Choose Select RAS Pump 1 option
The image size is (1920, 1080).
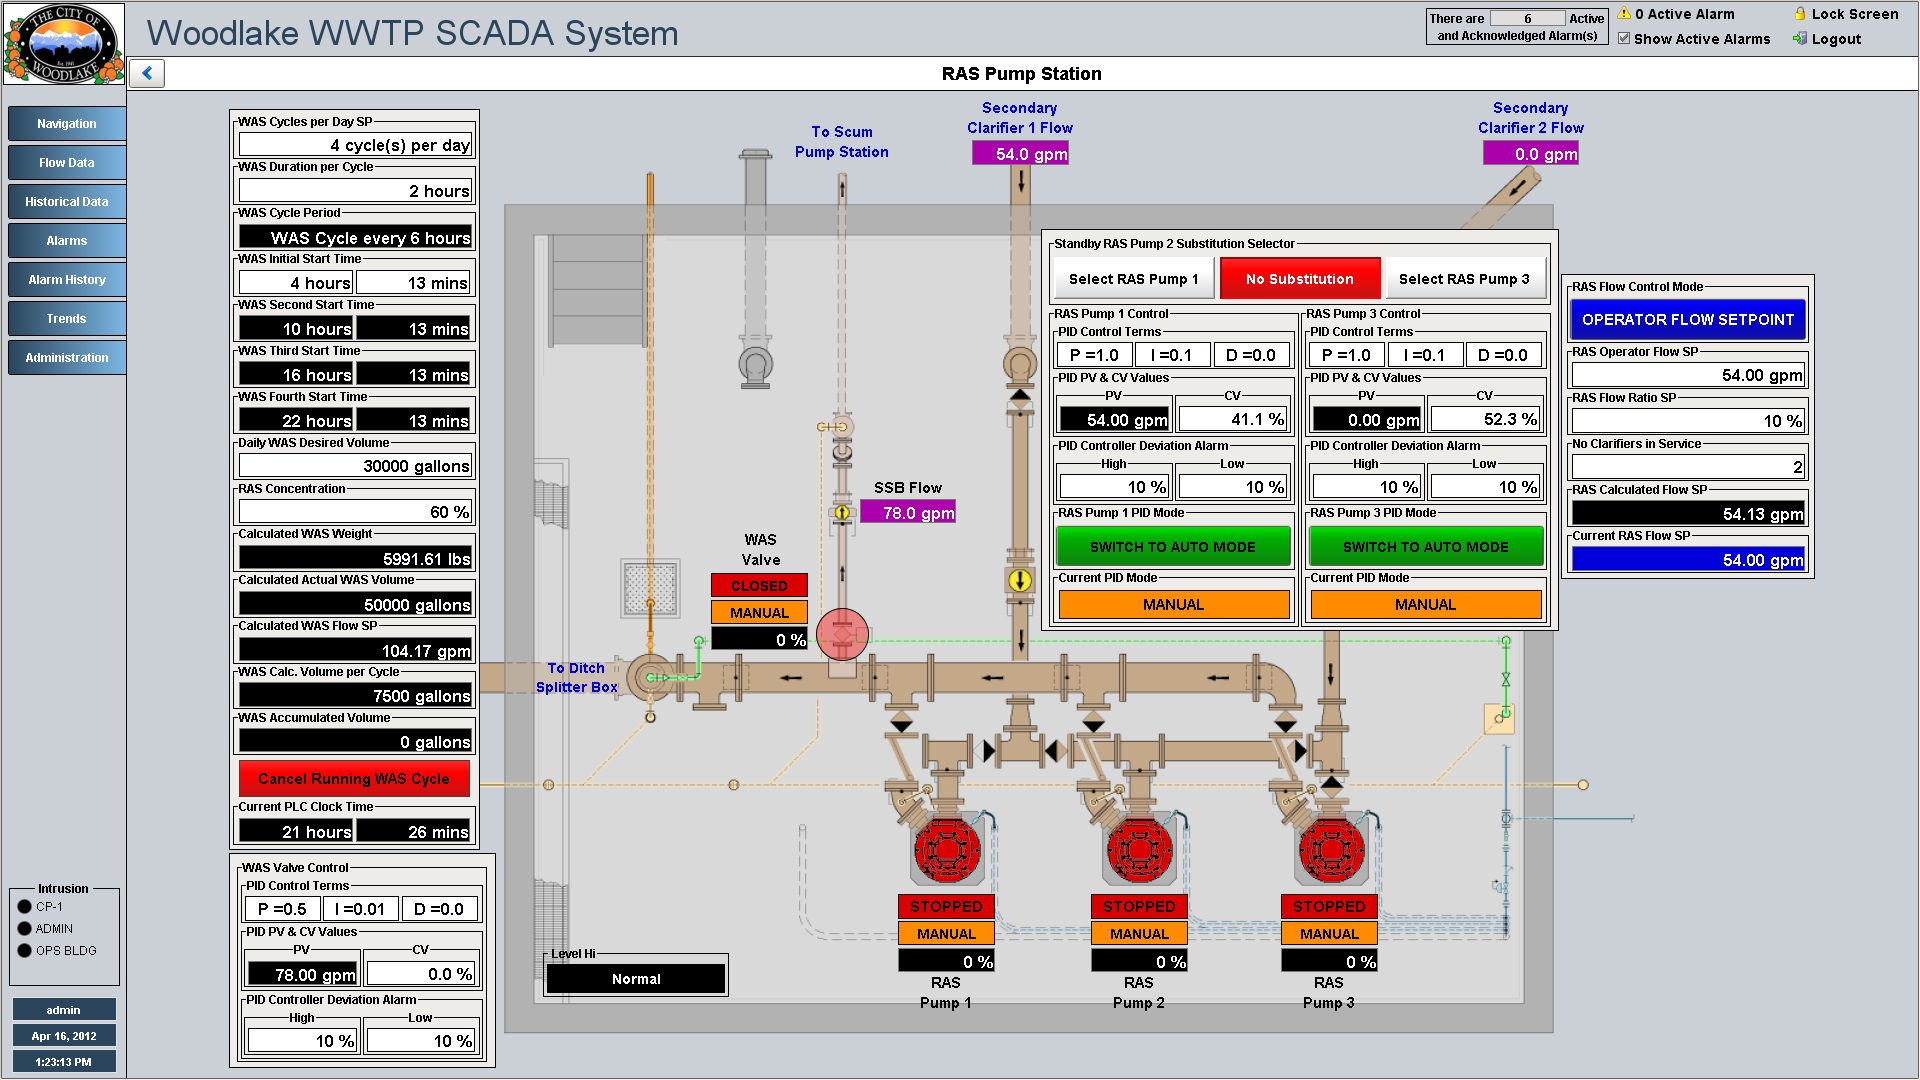[x=1133, y=279]
